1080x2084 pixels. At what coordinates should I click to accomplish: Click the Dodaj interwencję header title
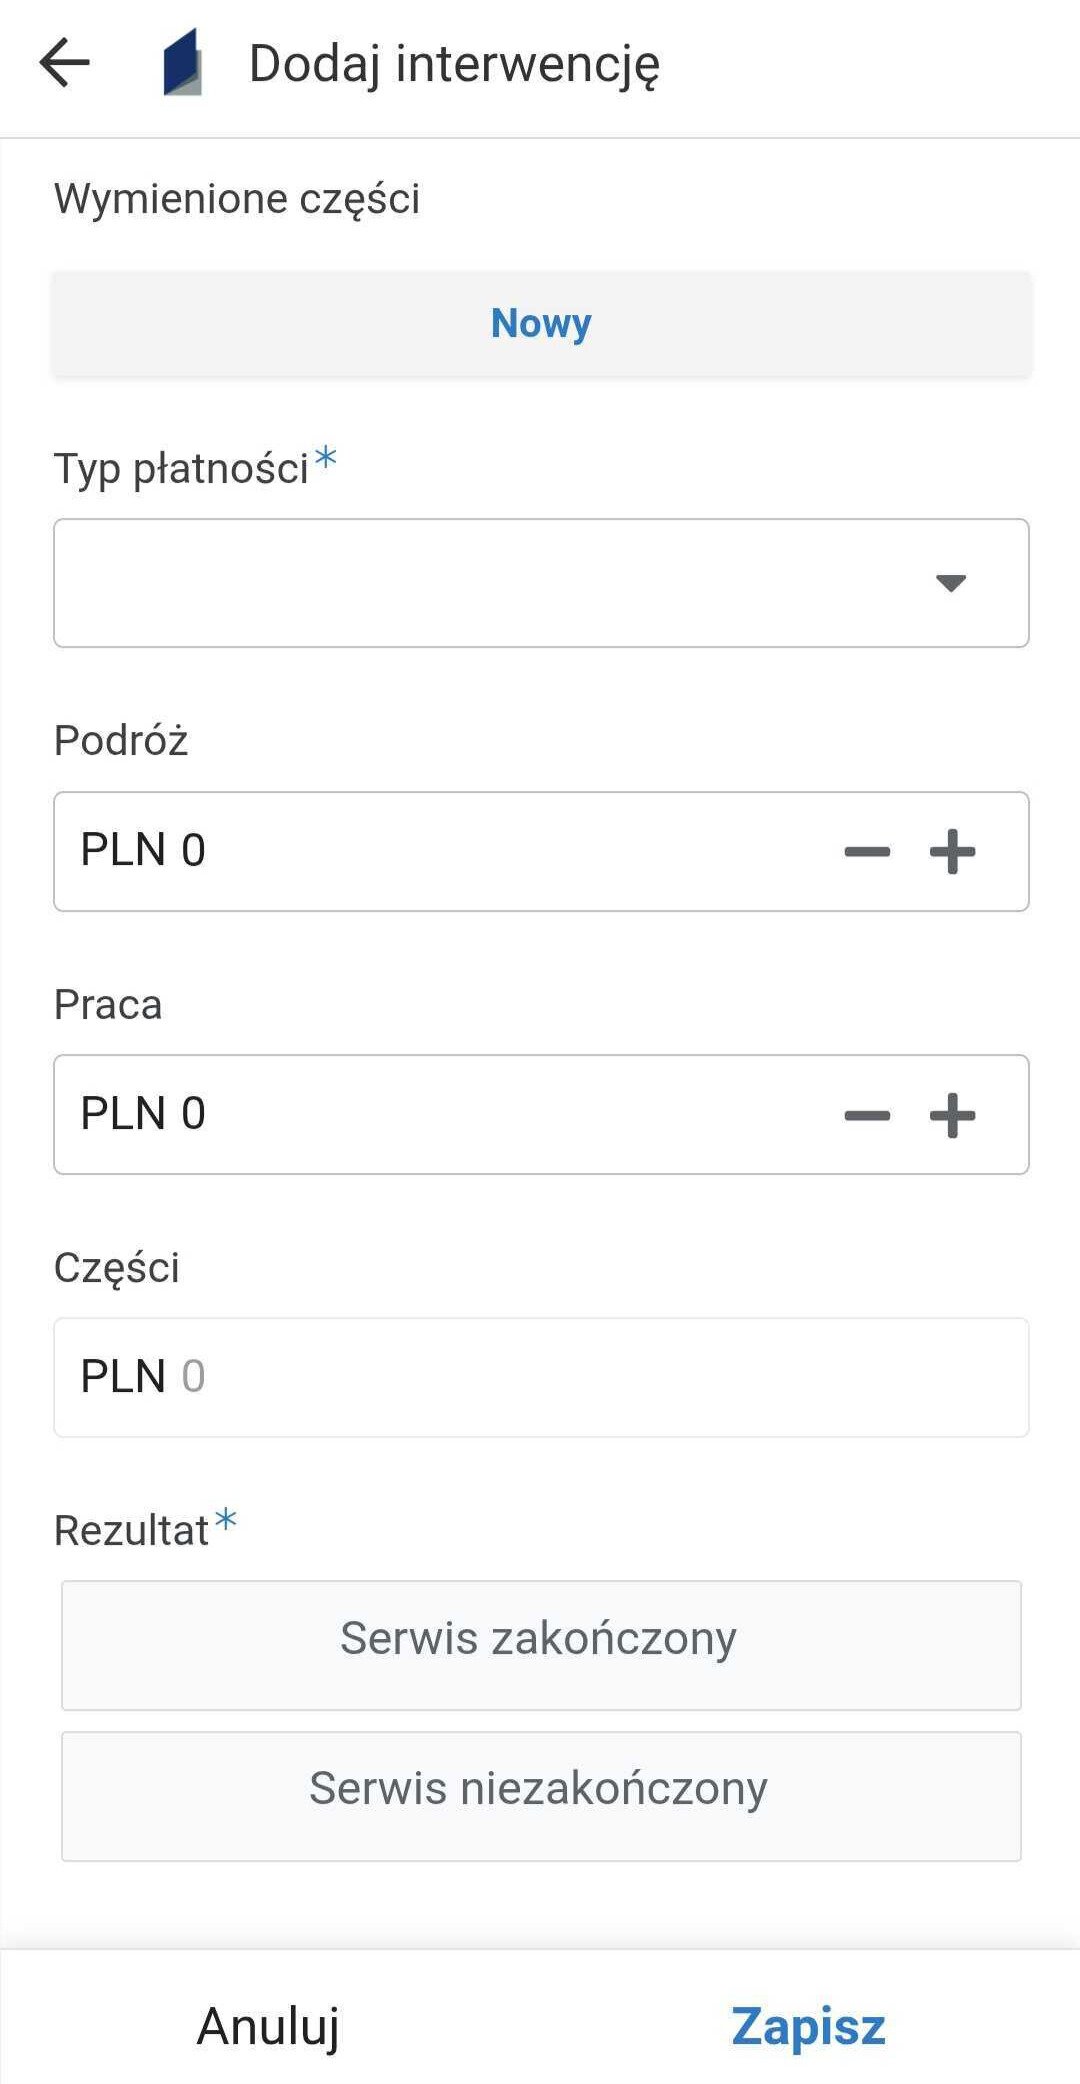(x=454, y=64)
